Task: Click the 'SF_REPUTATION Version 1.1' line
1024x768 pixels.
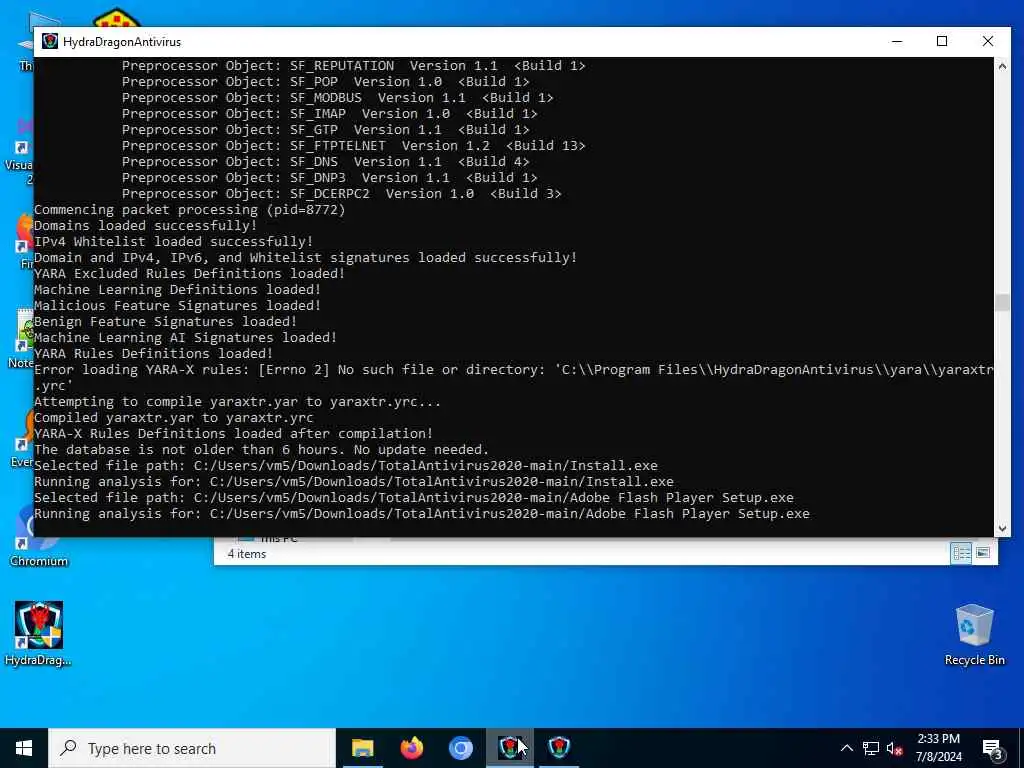Action: 353,65
